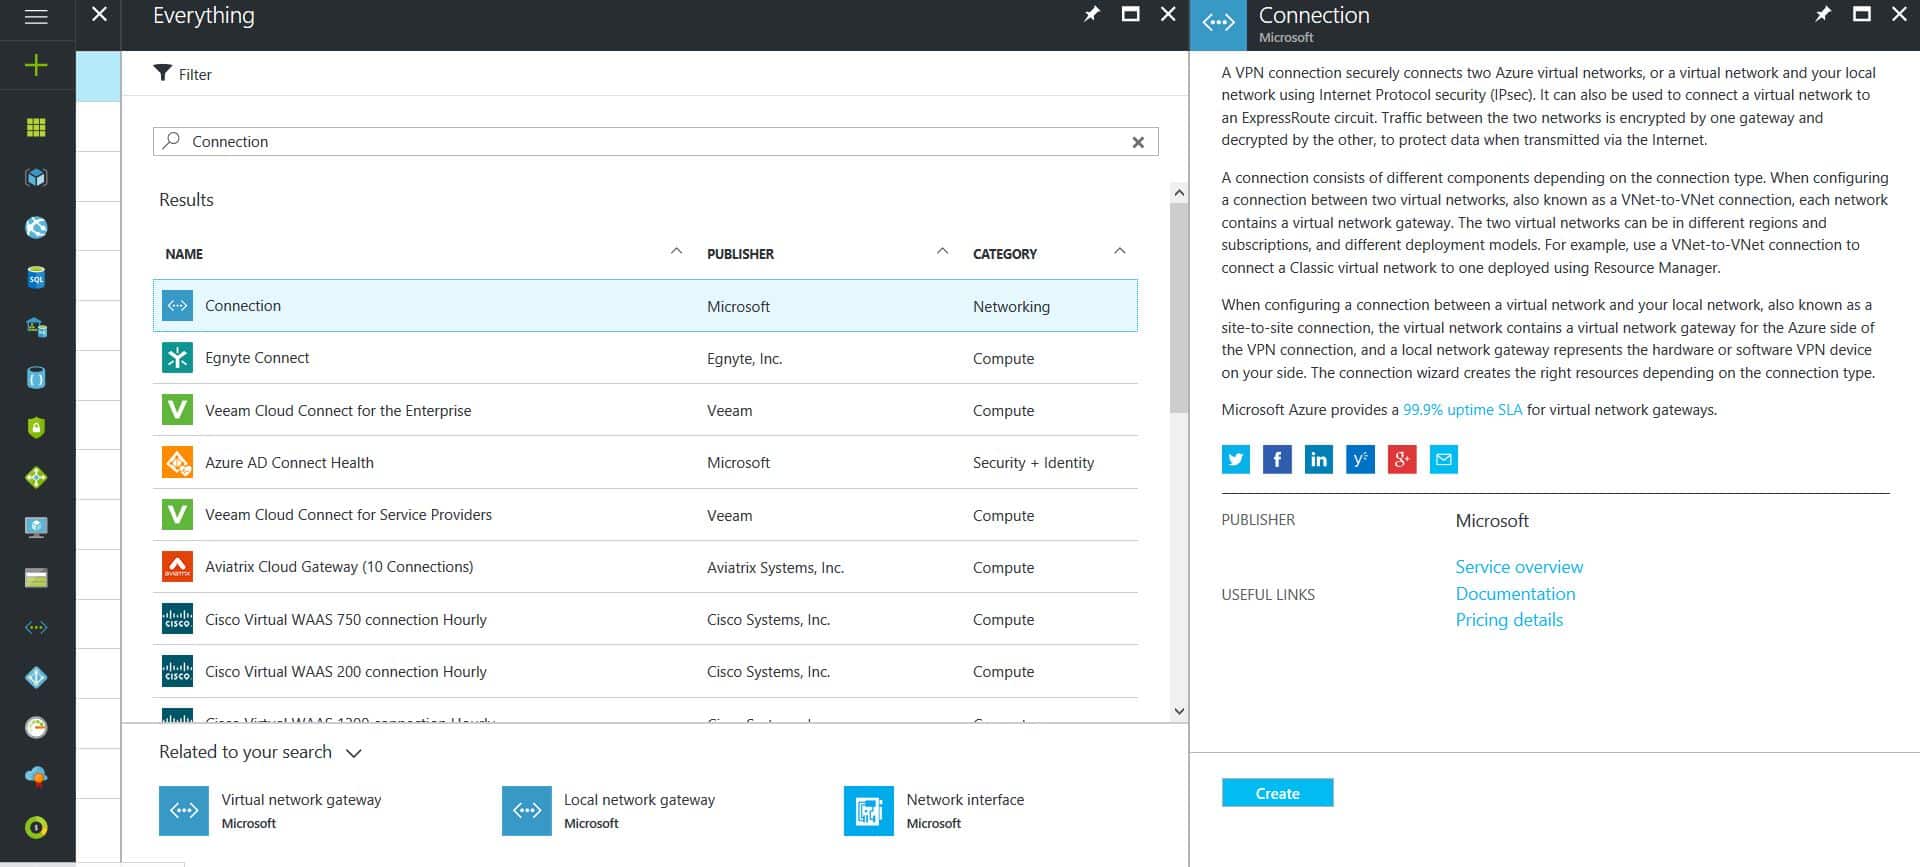1920x867 pixels.
Task: Sort results by CATEGORY column arrow
Action: [x=1119, y=252]
